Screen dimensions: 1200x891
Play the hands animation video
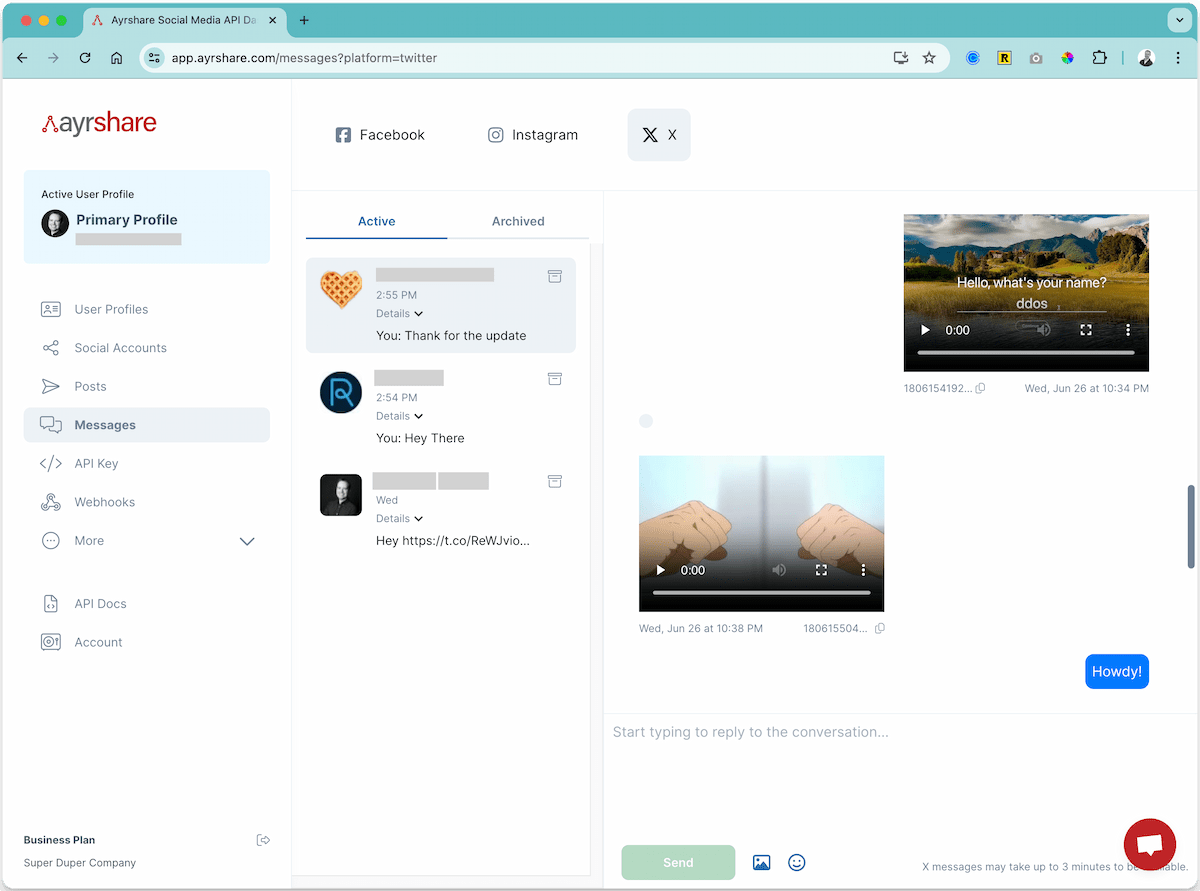point(660,570)
